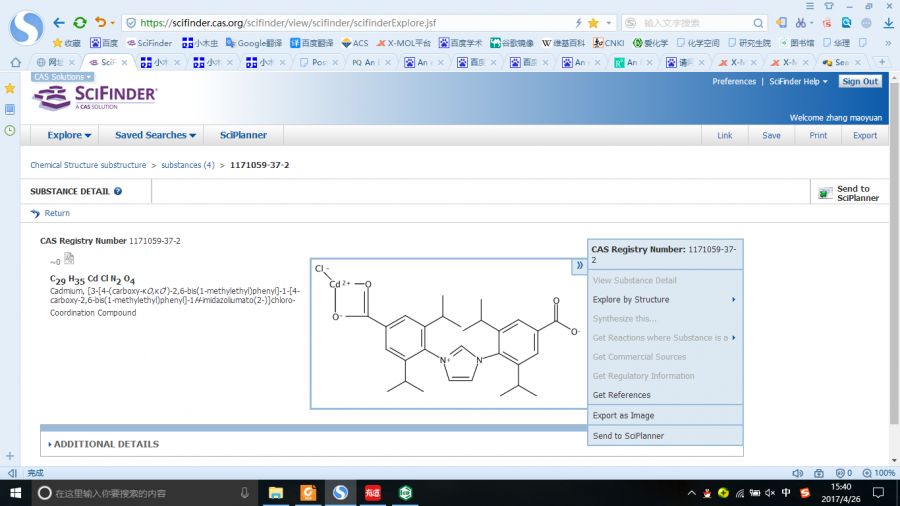The height and width of the screenshot is (506, 900).
Task: Expand the Additional Details section
Action: [x=104, y=444]
